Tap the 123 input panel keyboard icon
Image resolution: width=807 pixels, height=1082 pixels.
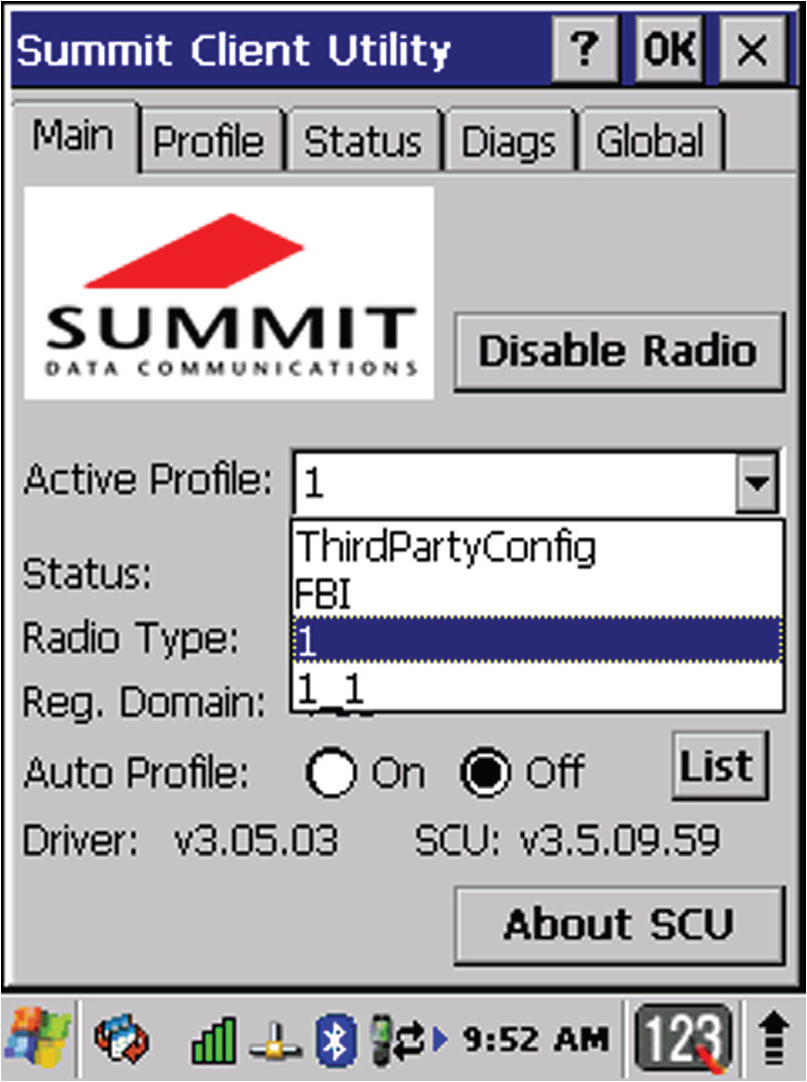click(683, 1039)
